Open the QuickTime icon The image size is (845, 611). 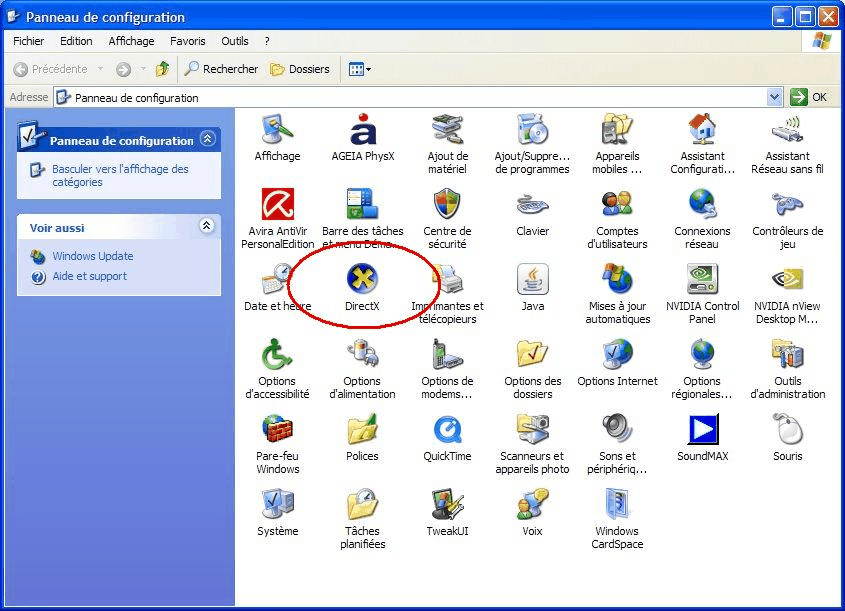click(447, 430)
